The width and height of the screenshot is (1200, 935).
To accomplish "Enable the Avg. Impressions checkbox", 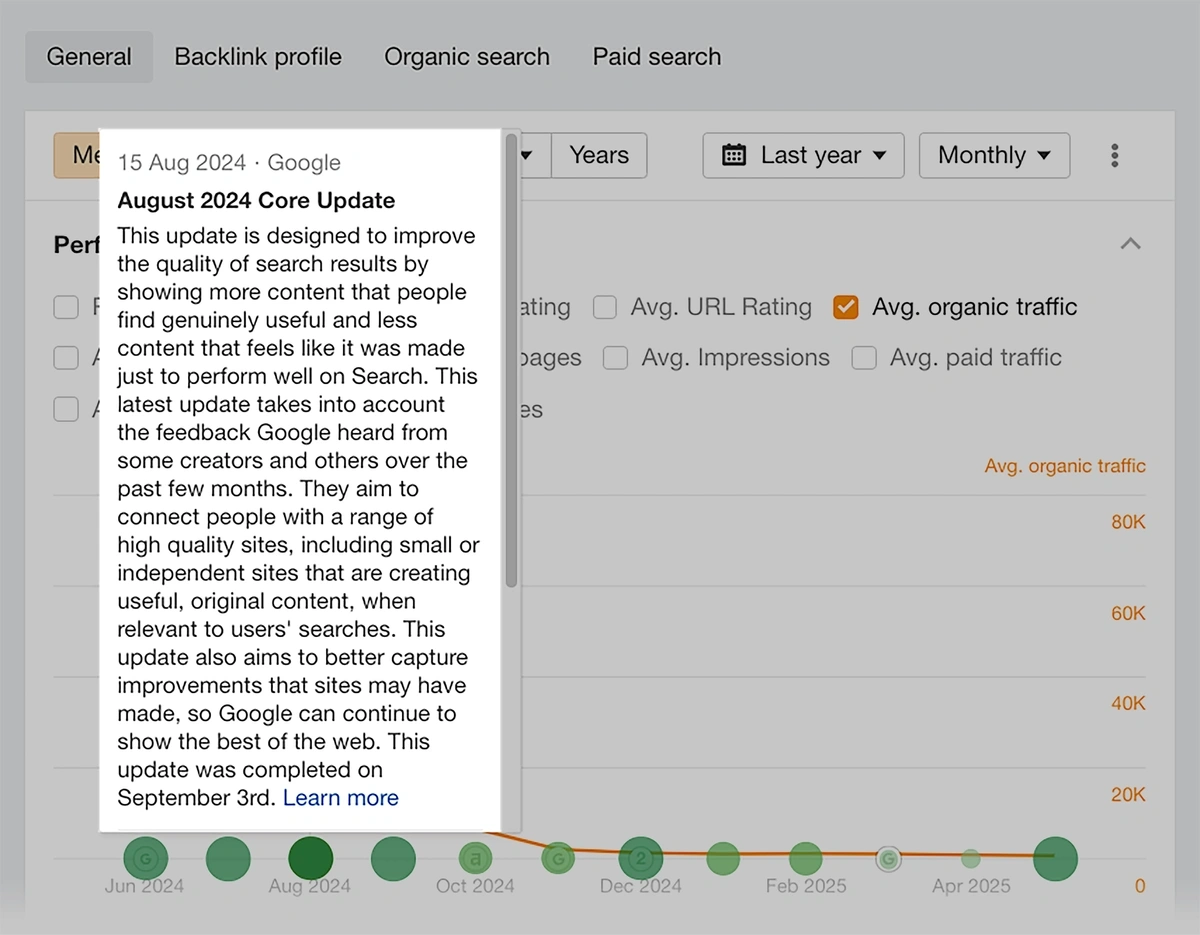I will 615,357.
